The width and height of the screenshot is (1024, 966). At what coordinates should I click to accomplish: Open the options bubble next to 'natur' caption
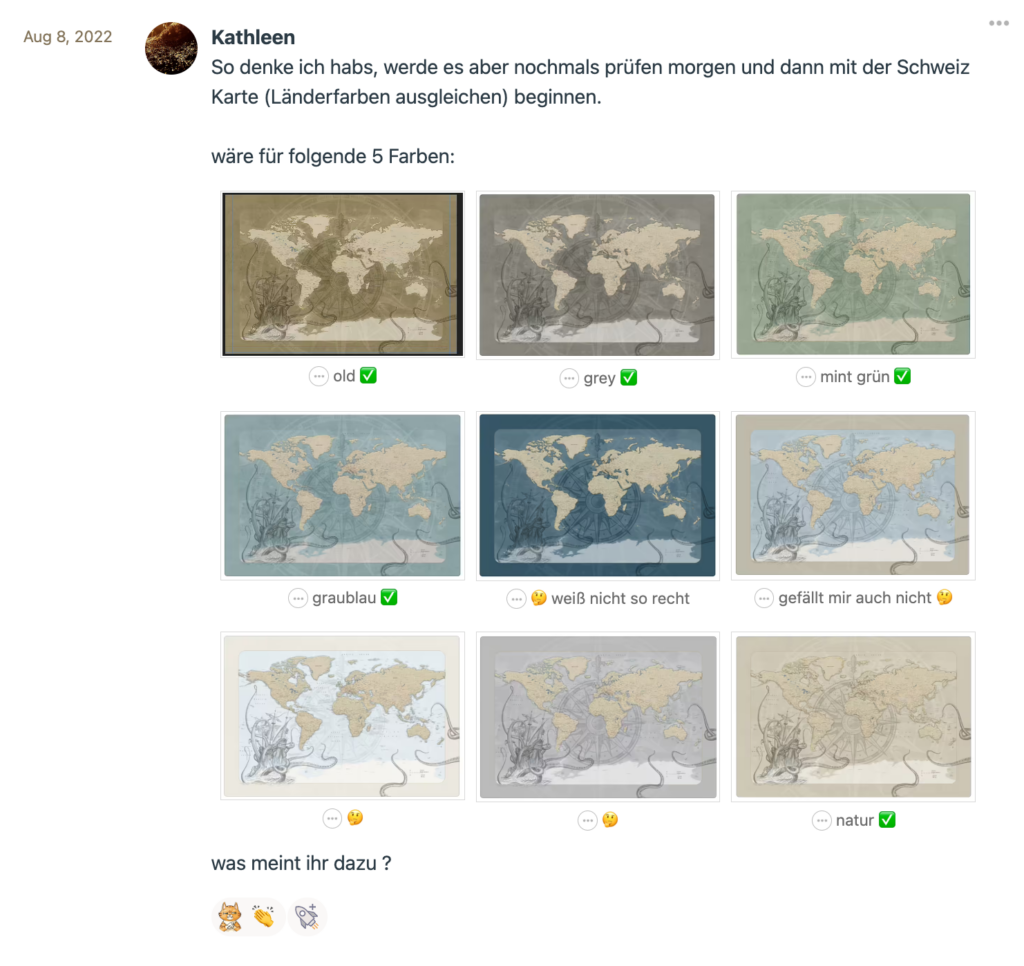pyautogui.click(x=822, y=820)
